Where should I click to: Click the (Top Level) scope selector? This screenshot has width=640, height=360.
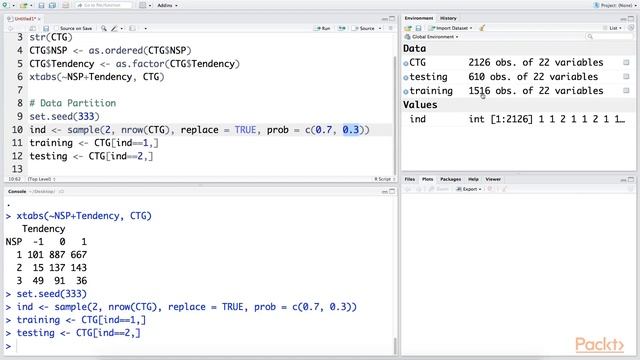[x=41, y=179]
